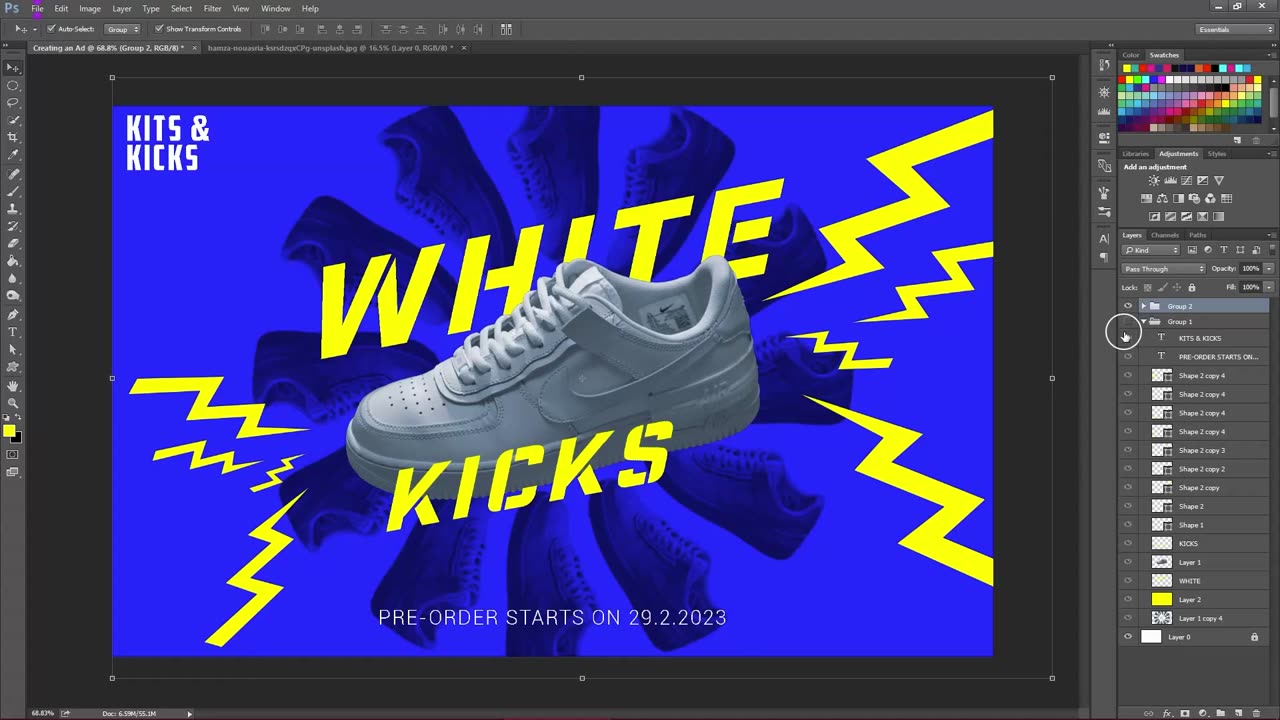Image resolution: width=1280 pixels, height=720 pixels.
Task: Open the Layers panel options menu
Action: [1272, 235]
